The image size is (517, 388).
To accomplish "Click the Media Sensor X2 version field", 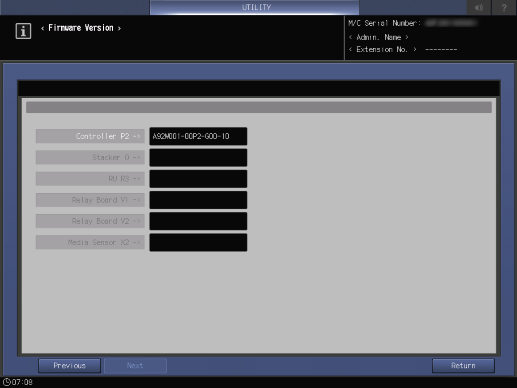I will coord(198,242).
